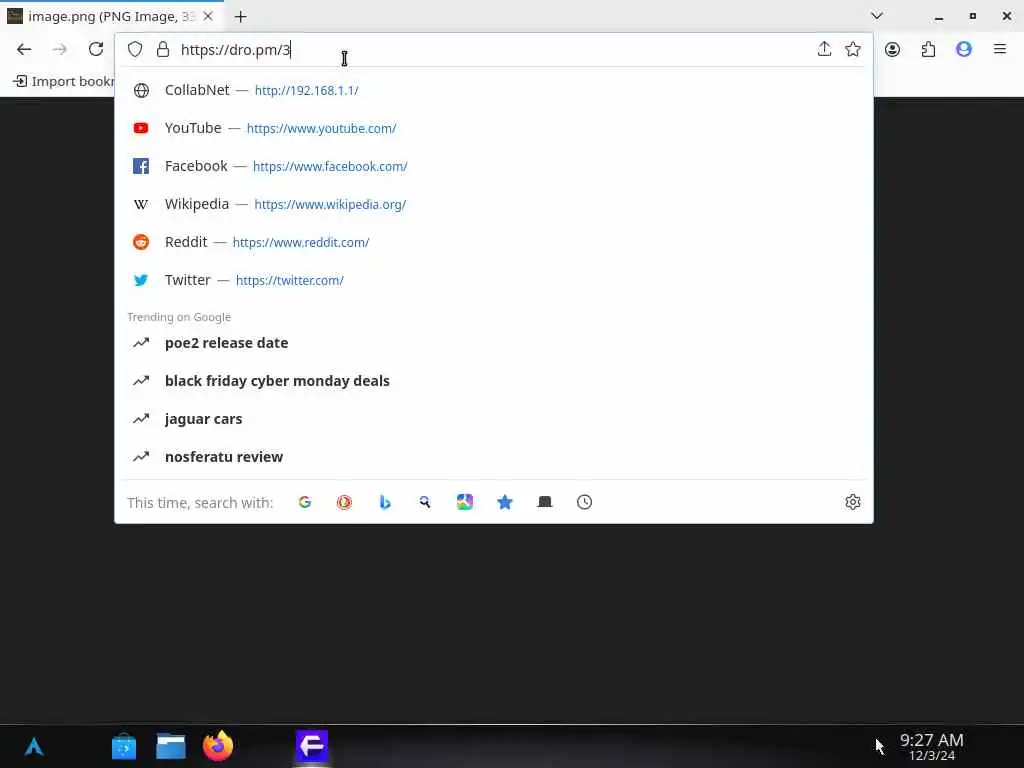Image resolution: width=1024 pixels, height=768 pixels.
Task: Open the list all tabs dropdown
Action: (x=876, y=16)
